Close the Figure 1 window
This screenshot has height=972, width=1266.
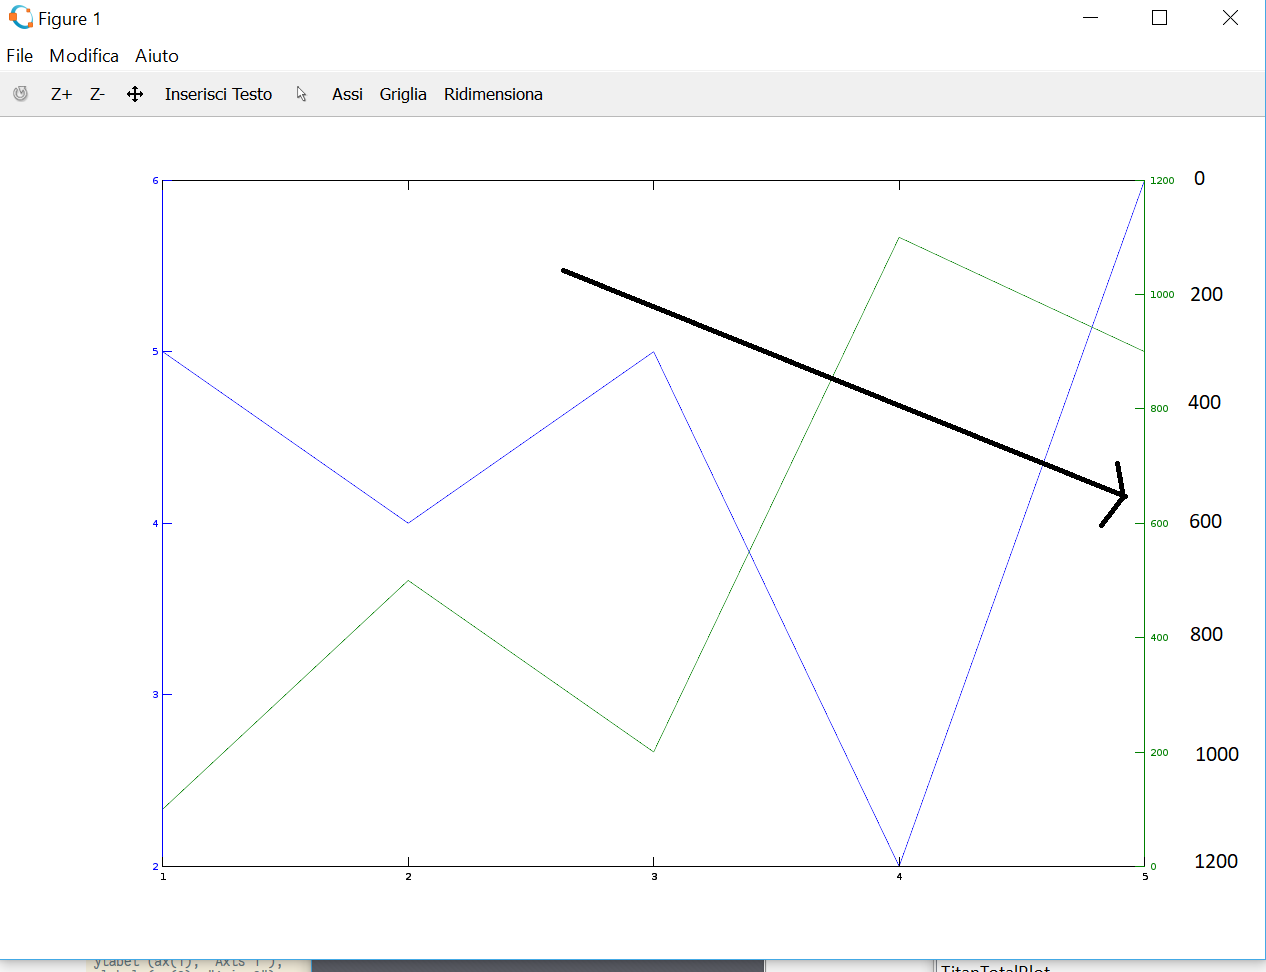1230,18
